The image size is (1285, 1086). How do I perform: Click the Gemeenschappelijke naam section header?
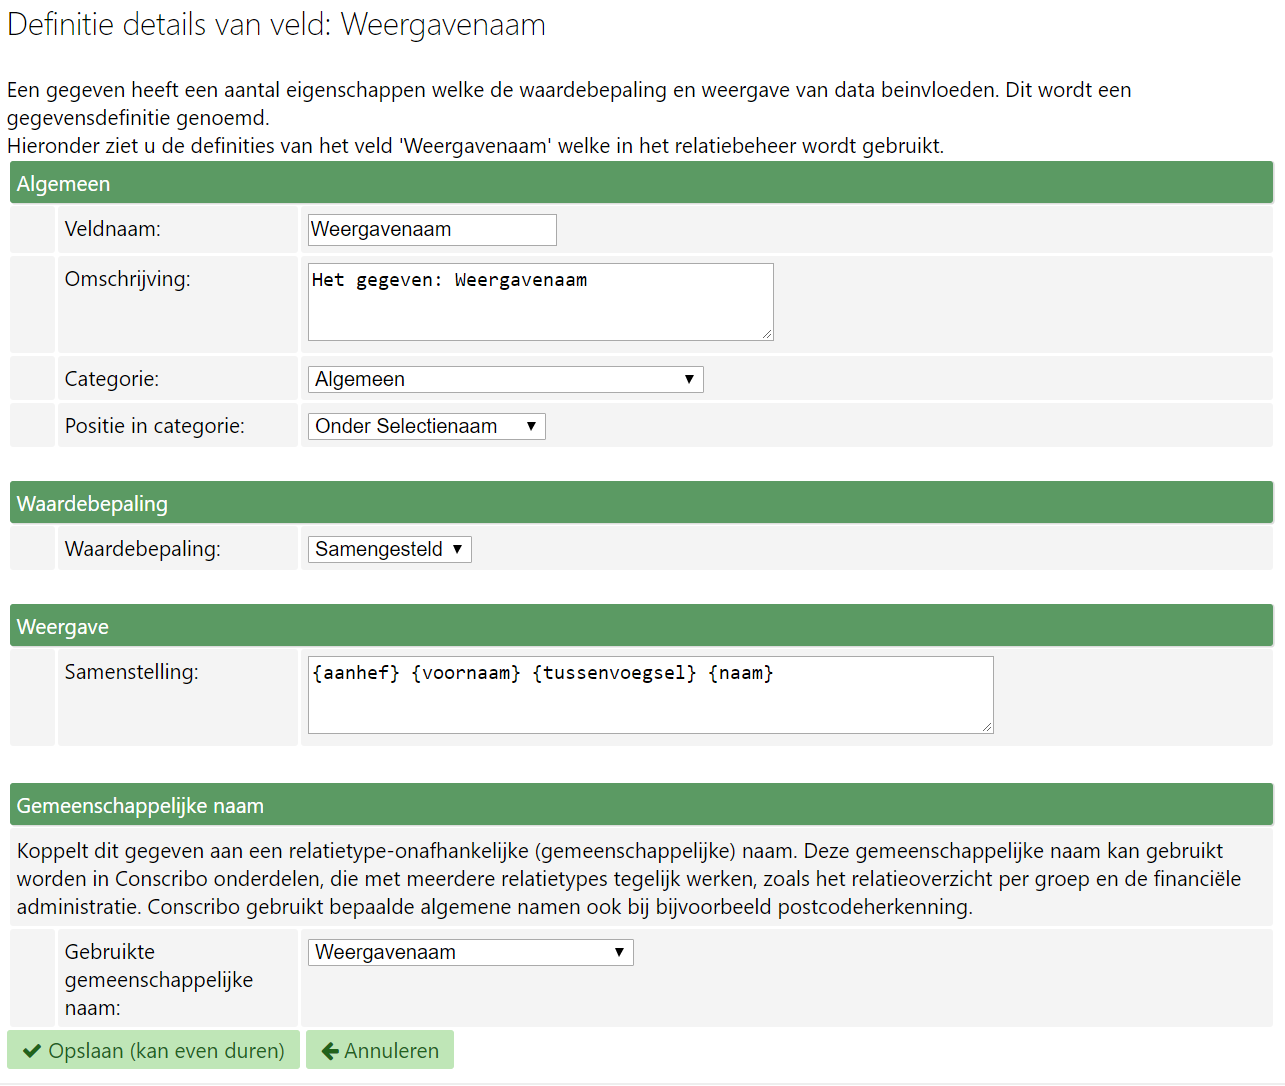[x=641, y=805]
